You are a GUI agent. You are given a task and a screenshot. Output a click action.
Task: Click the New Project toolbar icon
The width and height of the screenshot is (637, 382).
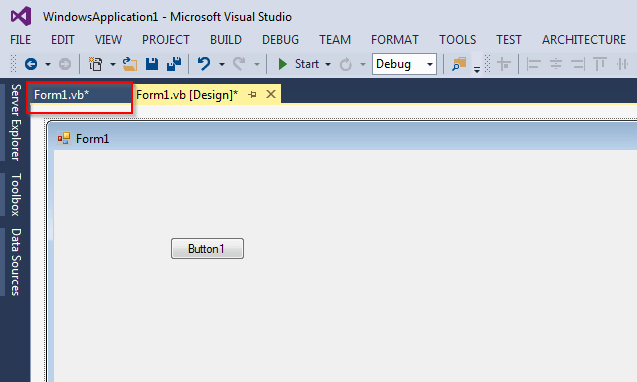pyautogui.click(x=96, y=64)
